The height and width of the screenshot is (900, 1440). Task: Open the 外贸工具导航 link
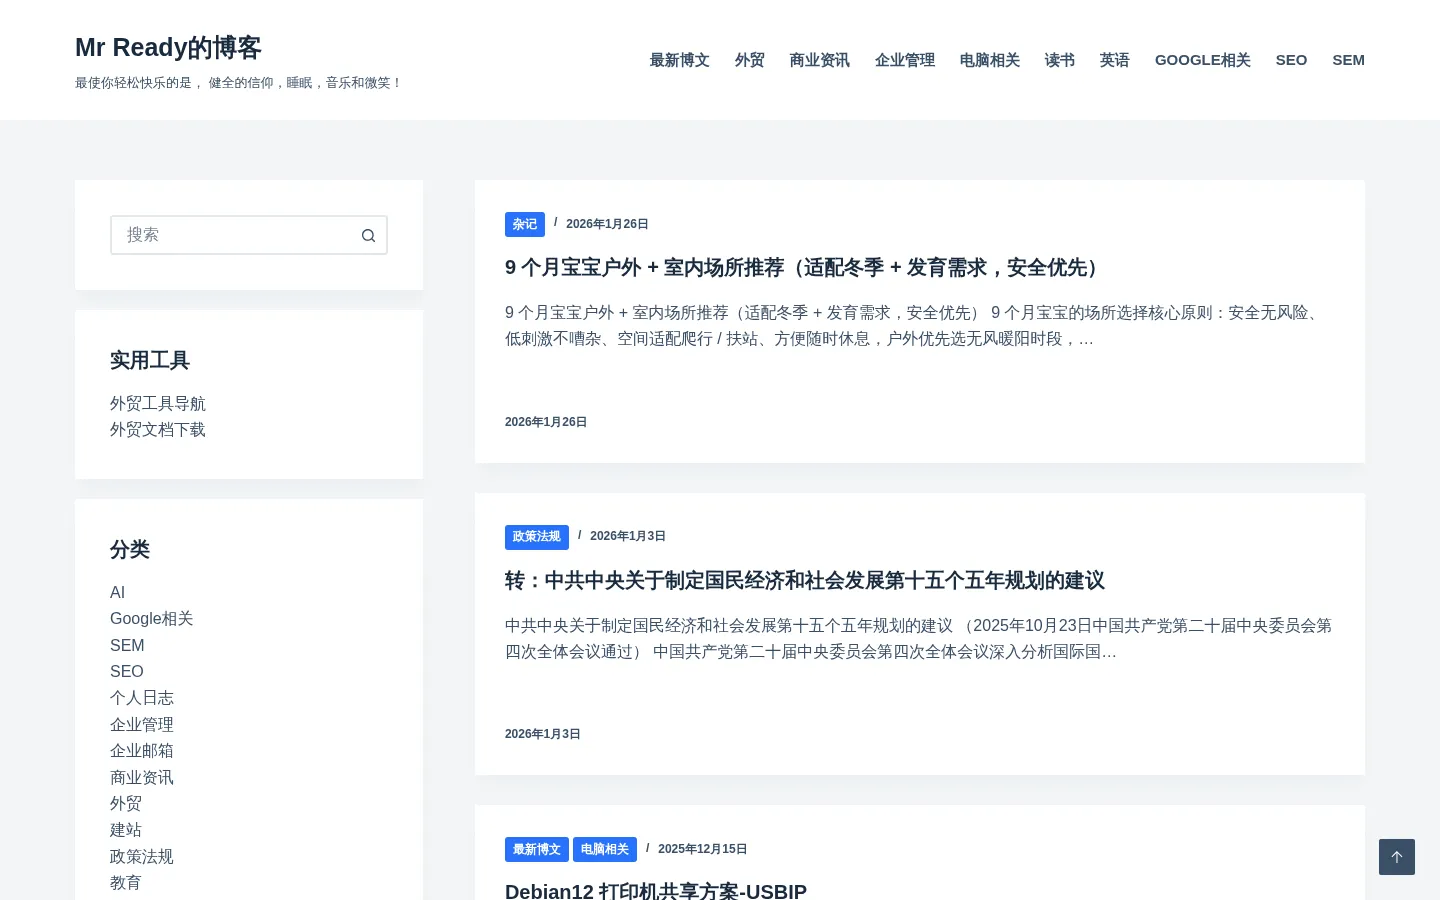click(x=158, y=403)
